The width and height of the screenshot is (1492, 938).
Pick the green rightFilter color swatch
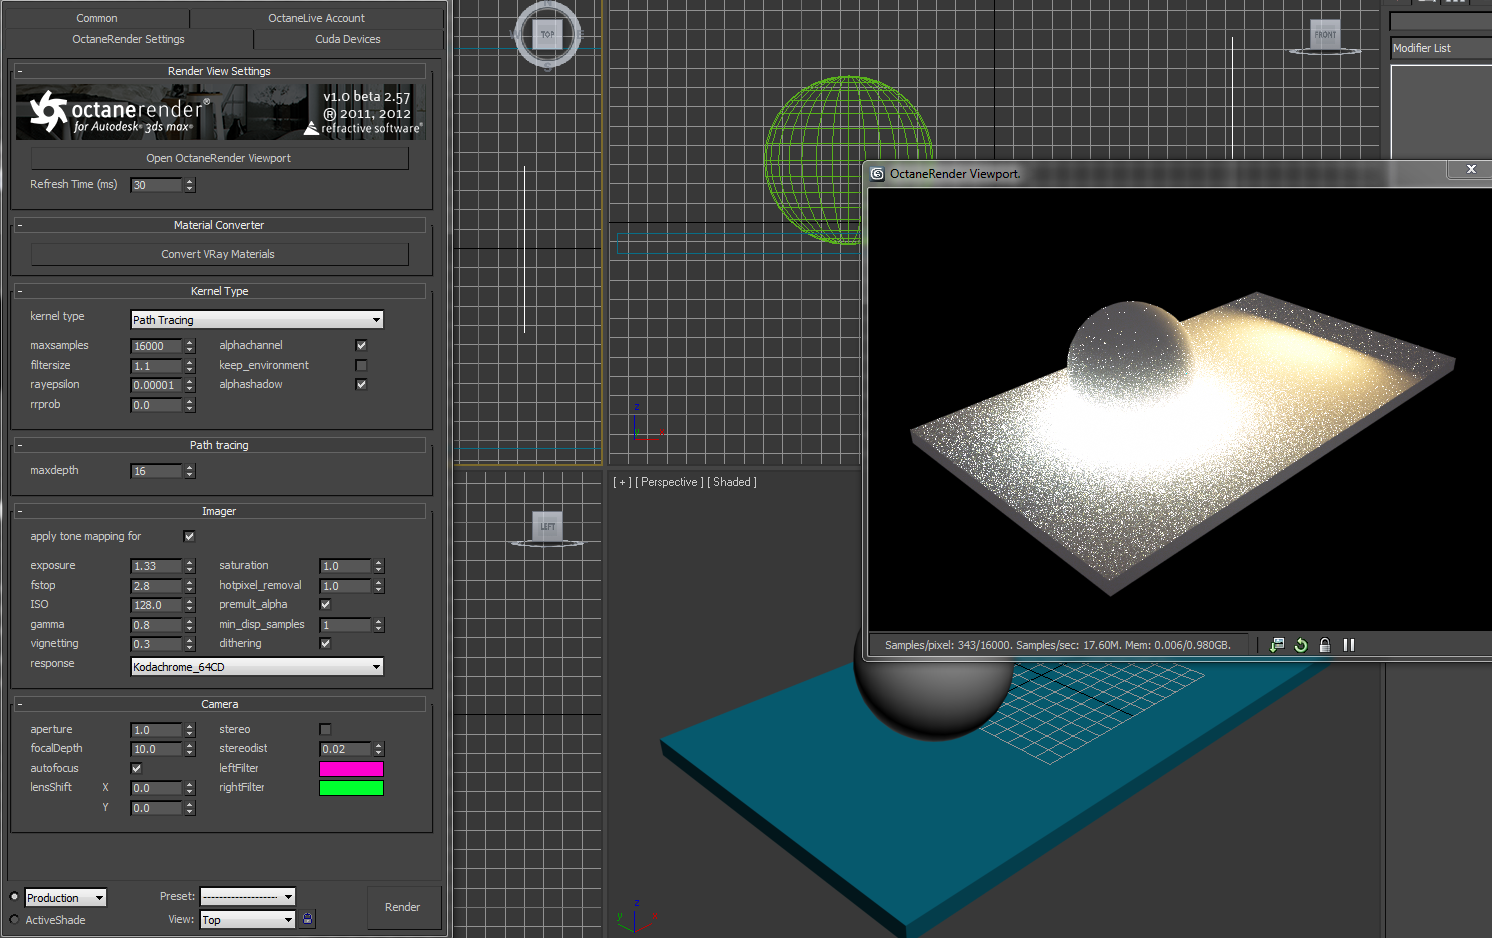point(351,788)
